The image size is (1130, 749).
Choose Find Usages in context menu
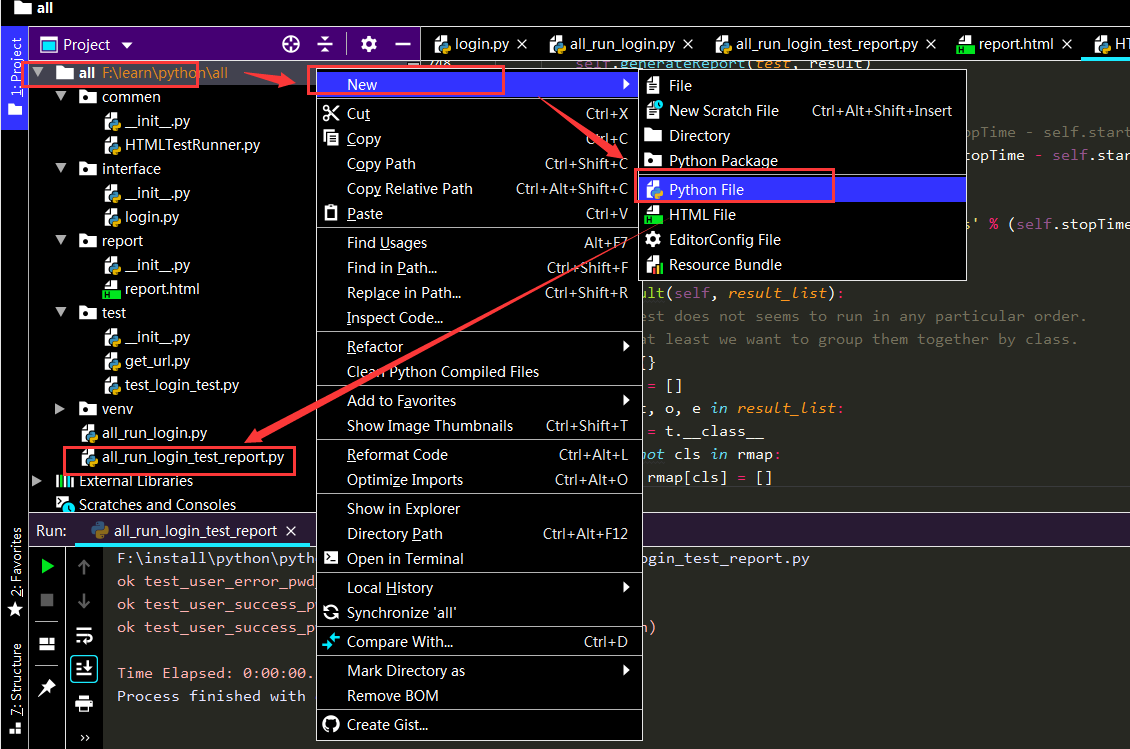click(x=479, y=243)
